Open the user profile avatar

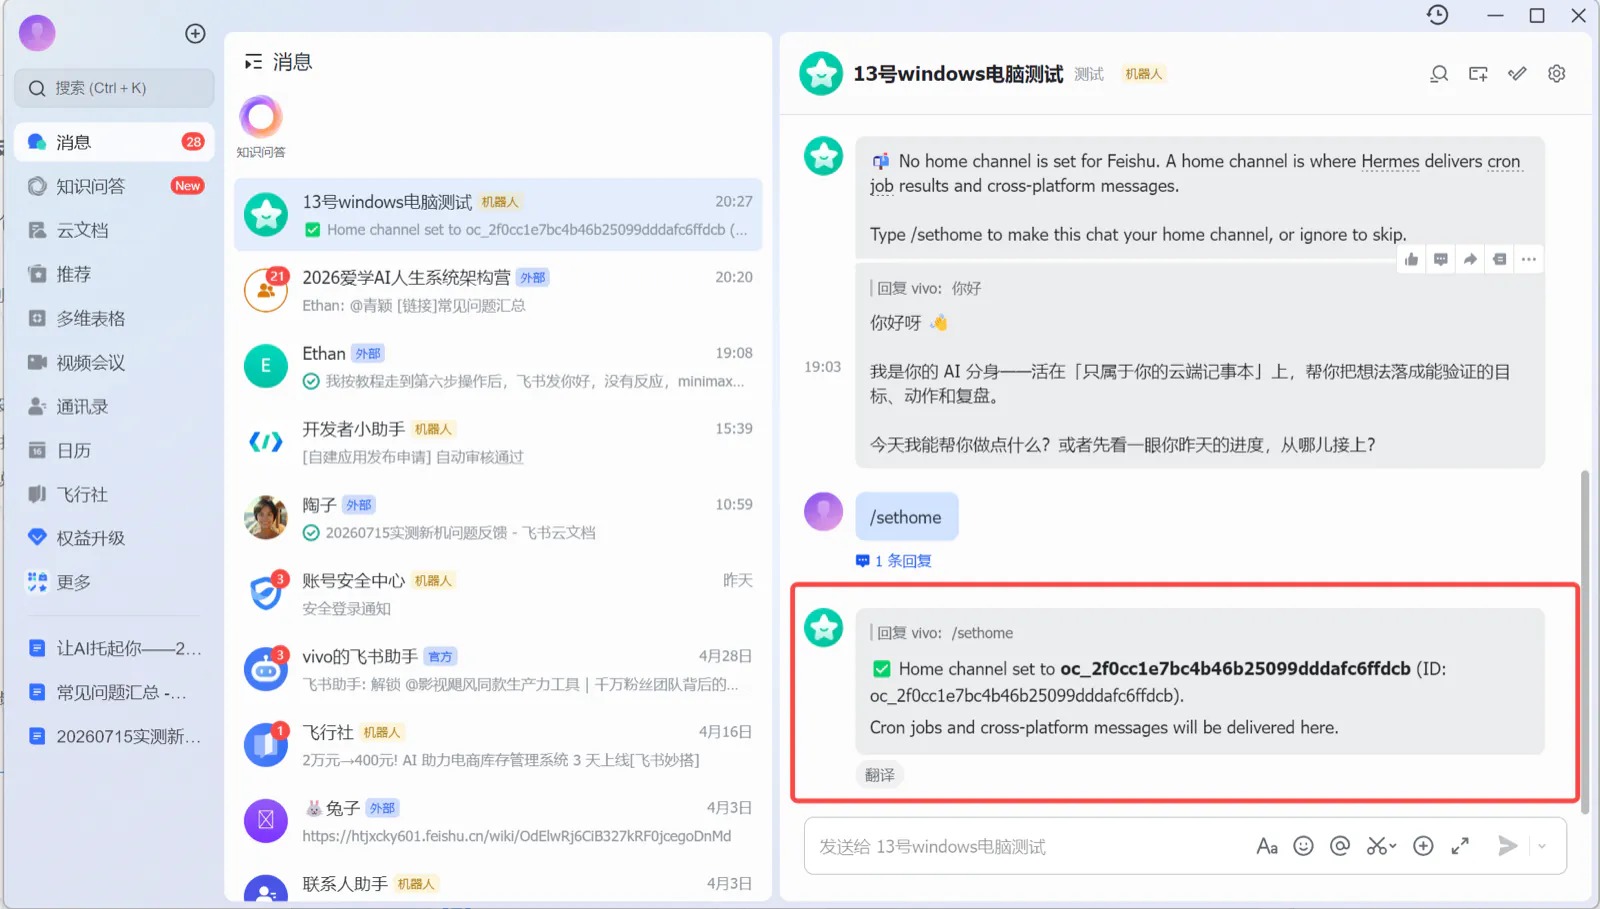37,33
